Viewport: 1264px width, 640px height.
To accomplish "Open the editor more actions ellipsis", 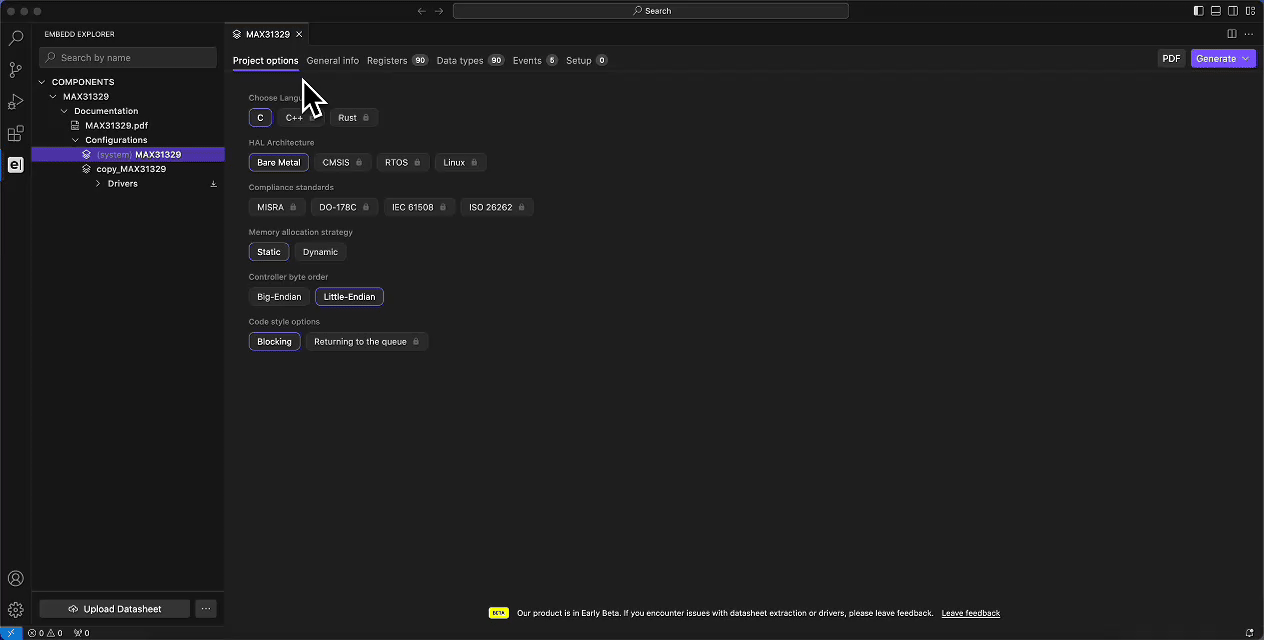I will tap(1248, 34).
